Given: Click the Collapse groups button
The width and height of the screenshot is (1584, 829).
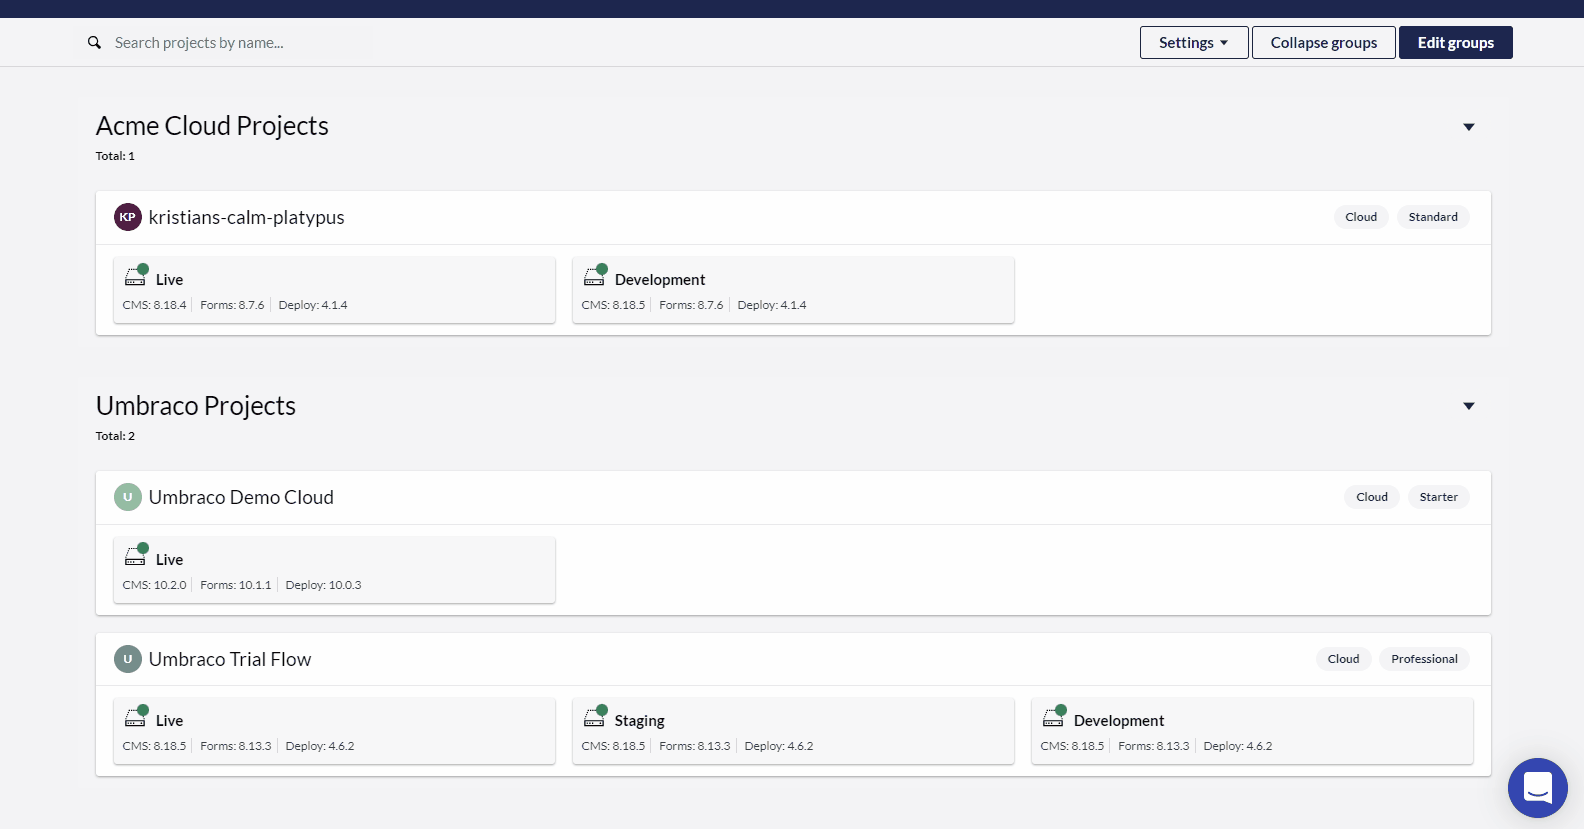Looking at the screenshot, I should point(1324,43).
